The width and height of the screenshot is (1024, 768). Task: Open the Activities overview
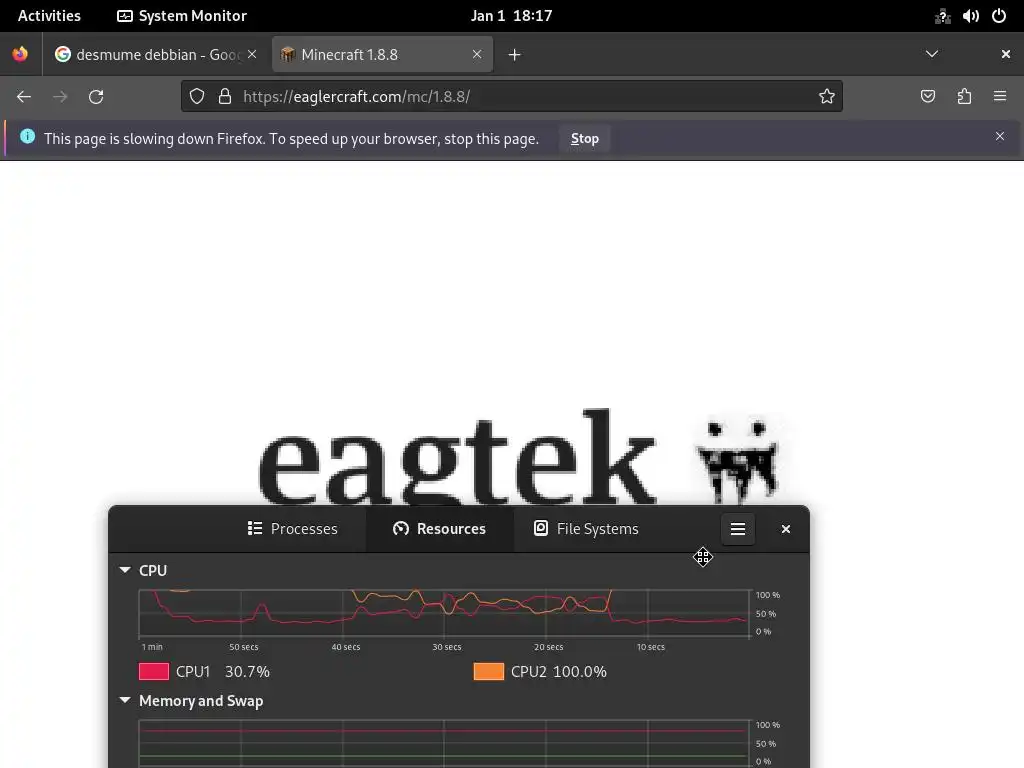coord(49,16)
